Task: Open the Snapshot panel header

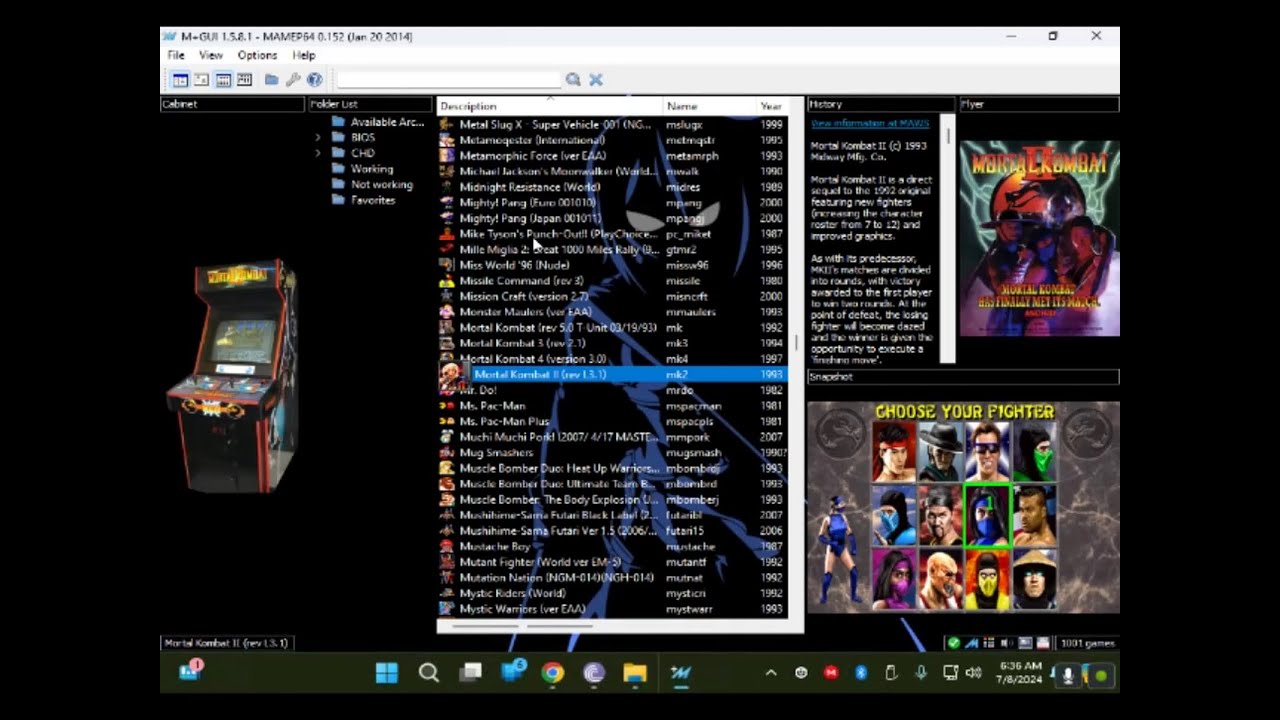Action: point(963,377)
